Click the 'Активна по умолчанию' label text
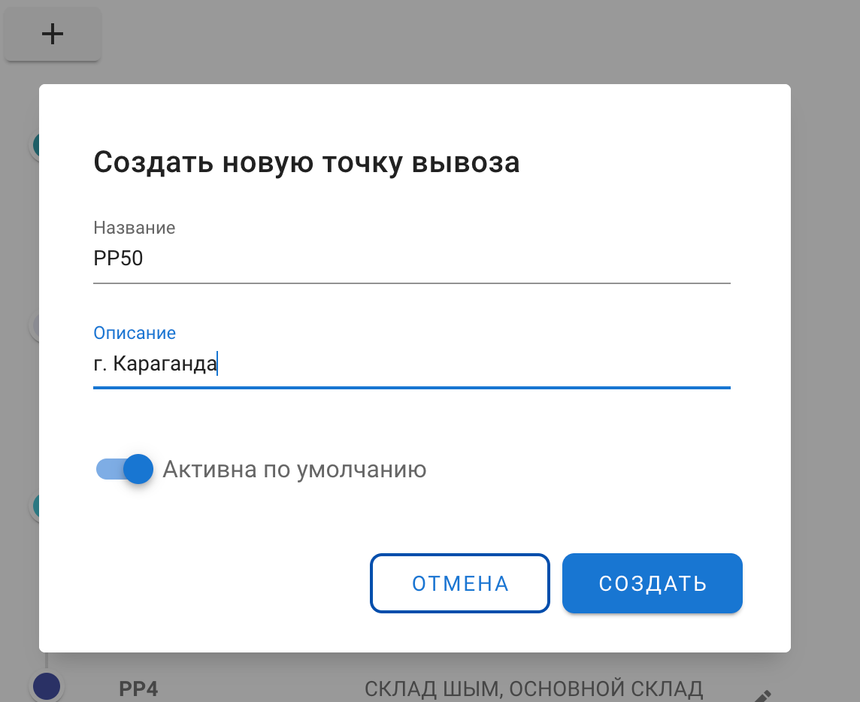The width and height of the screenshot is (860, 702). [x=294, y=469]
